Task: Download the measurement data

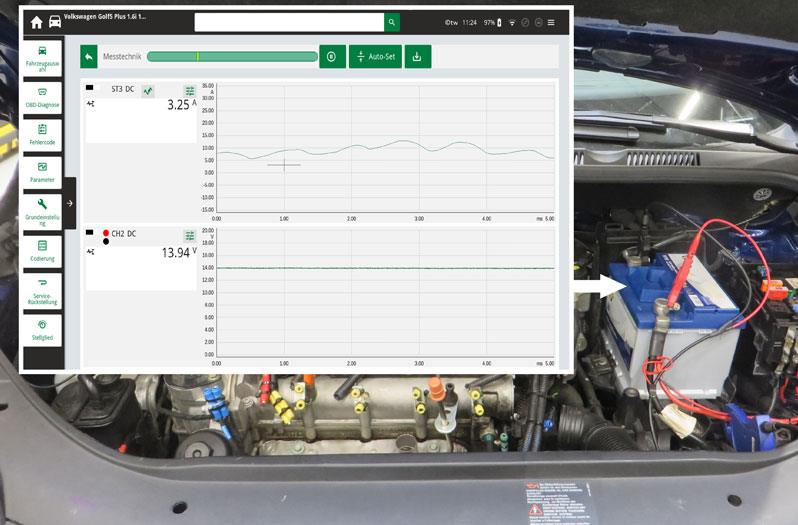Action: (x=417, y=57)
